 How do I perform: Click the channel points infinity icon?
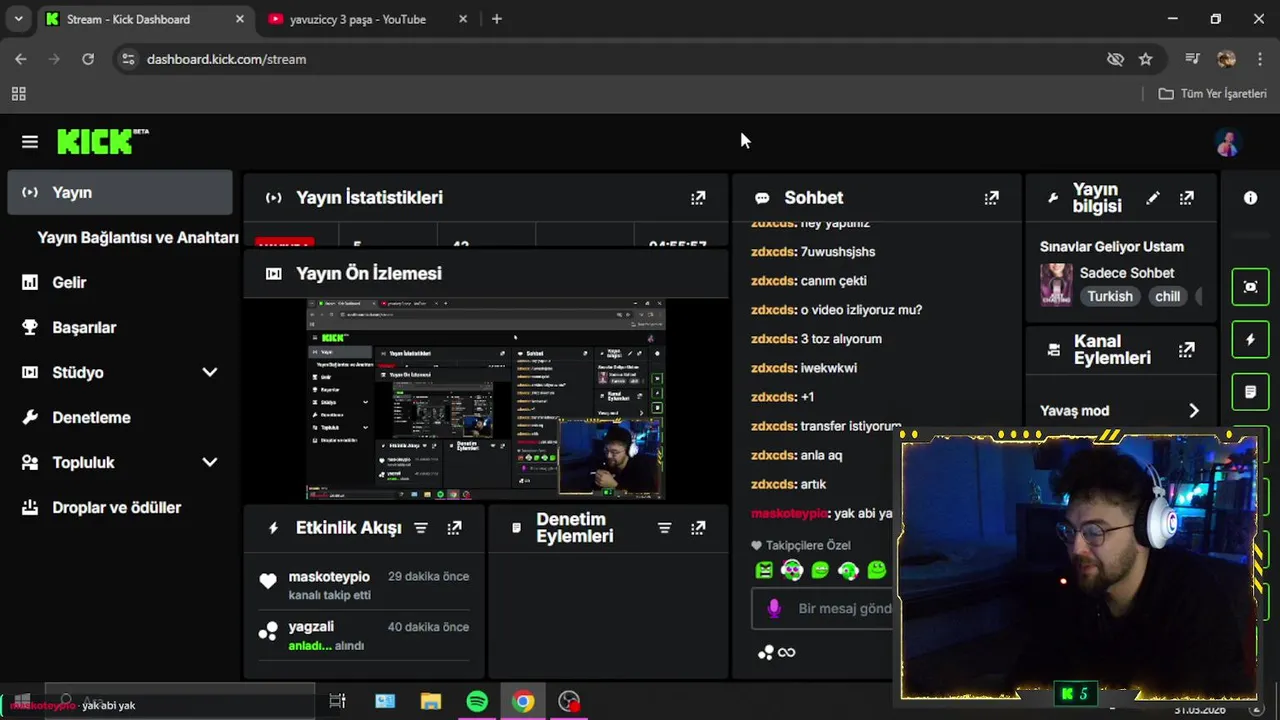pos(776,653)
